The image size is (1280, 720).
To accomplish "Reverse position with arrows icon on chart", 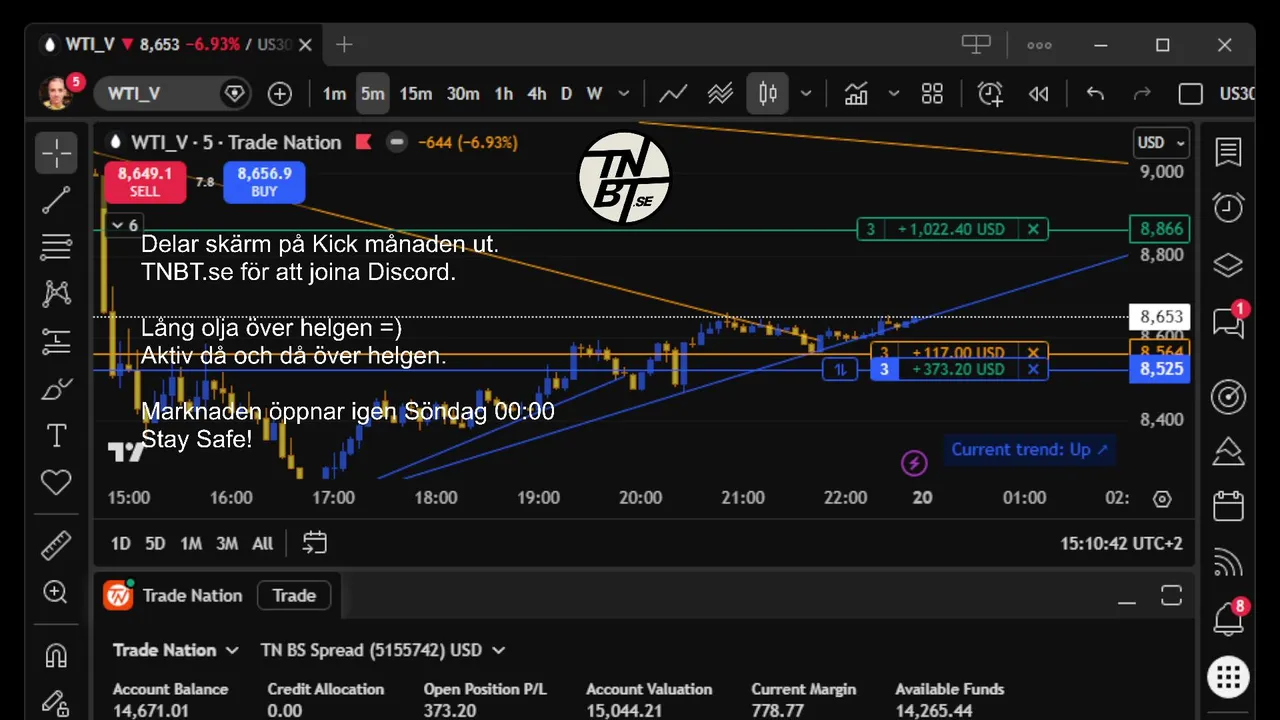I will (840, 370).
